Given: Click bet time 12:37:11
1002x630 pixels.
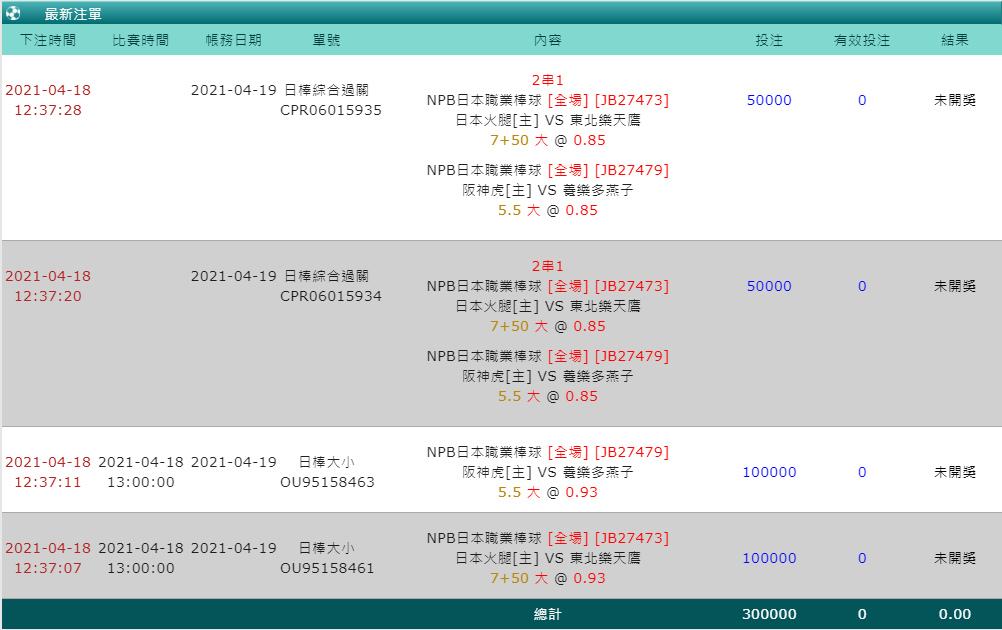Looking at the screenshot, I should pos(48,482).
